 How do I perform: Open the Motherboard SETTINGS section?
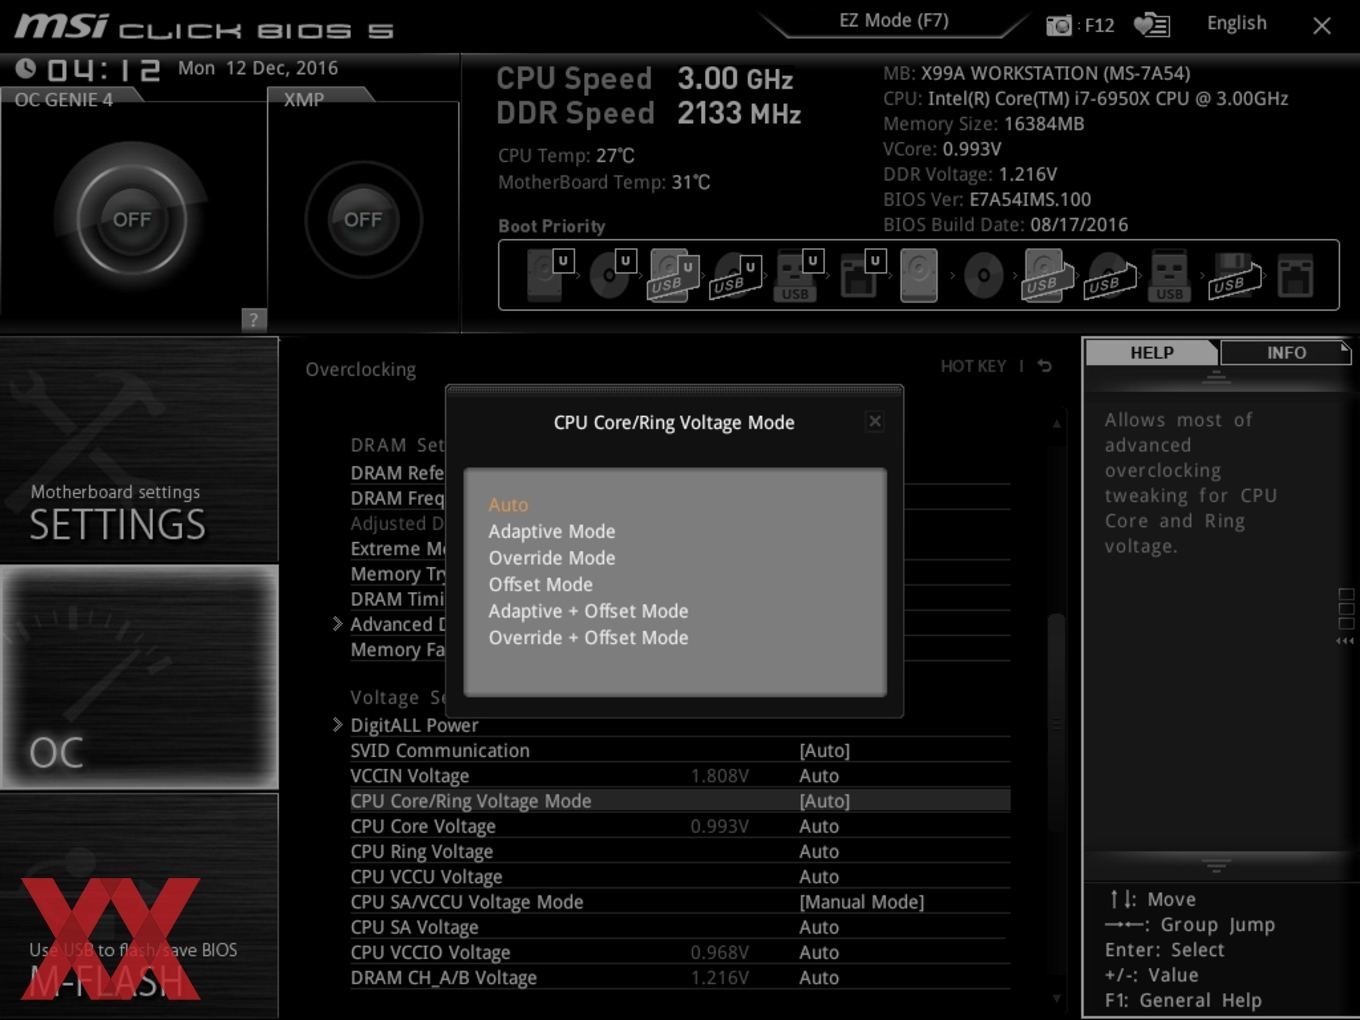tap(139, 450)
